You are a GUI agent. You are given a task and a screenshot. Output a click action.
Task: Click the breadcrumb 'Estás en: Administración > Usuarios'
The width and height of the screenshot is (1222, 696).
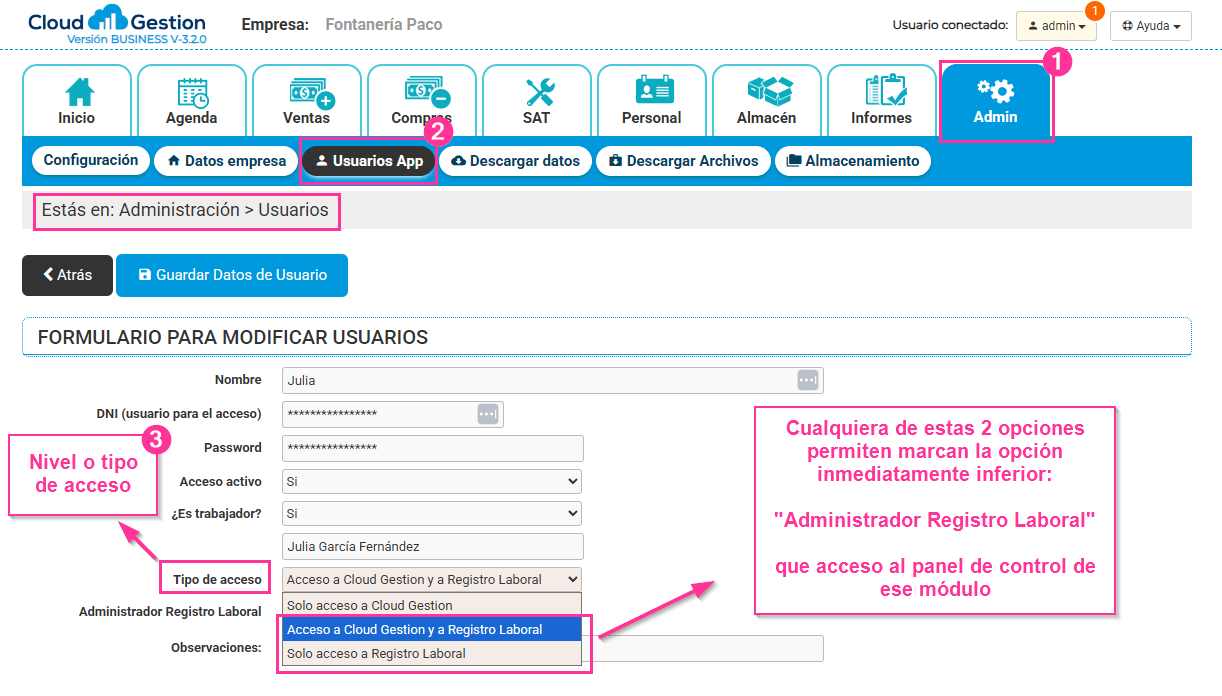coord(185,211)
